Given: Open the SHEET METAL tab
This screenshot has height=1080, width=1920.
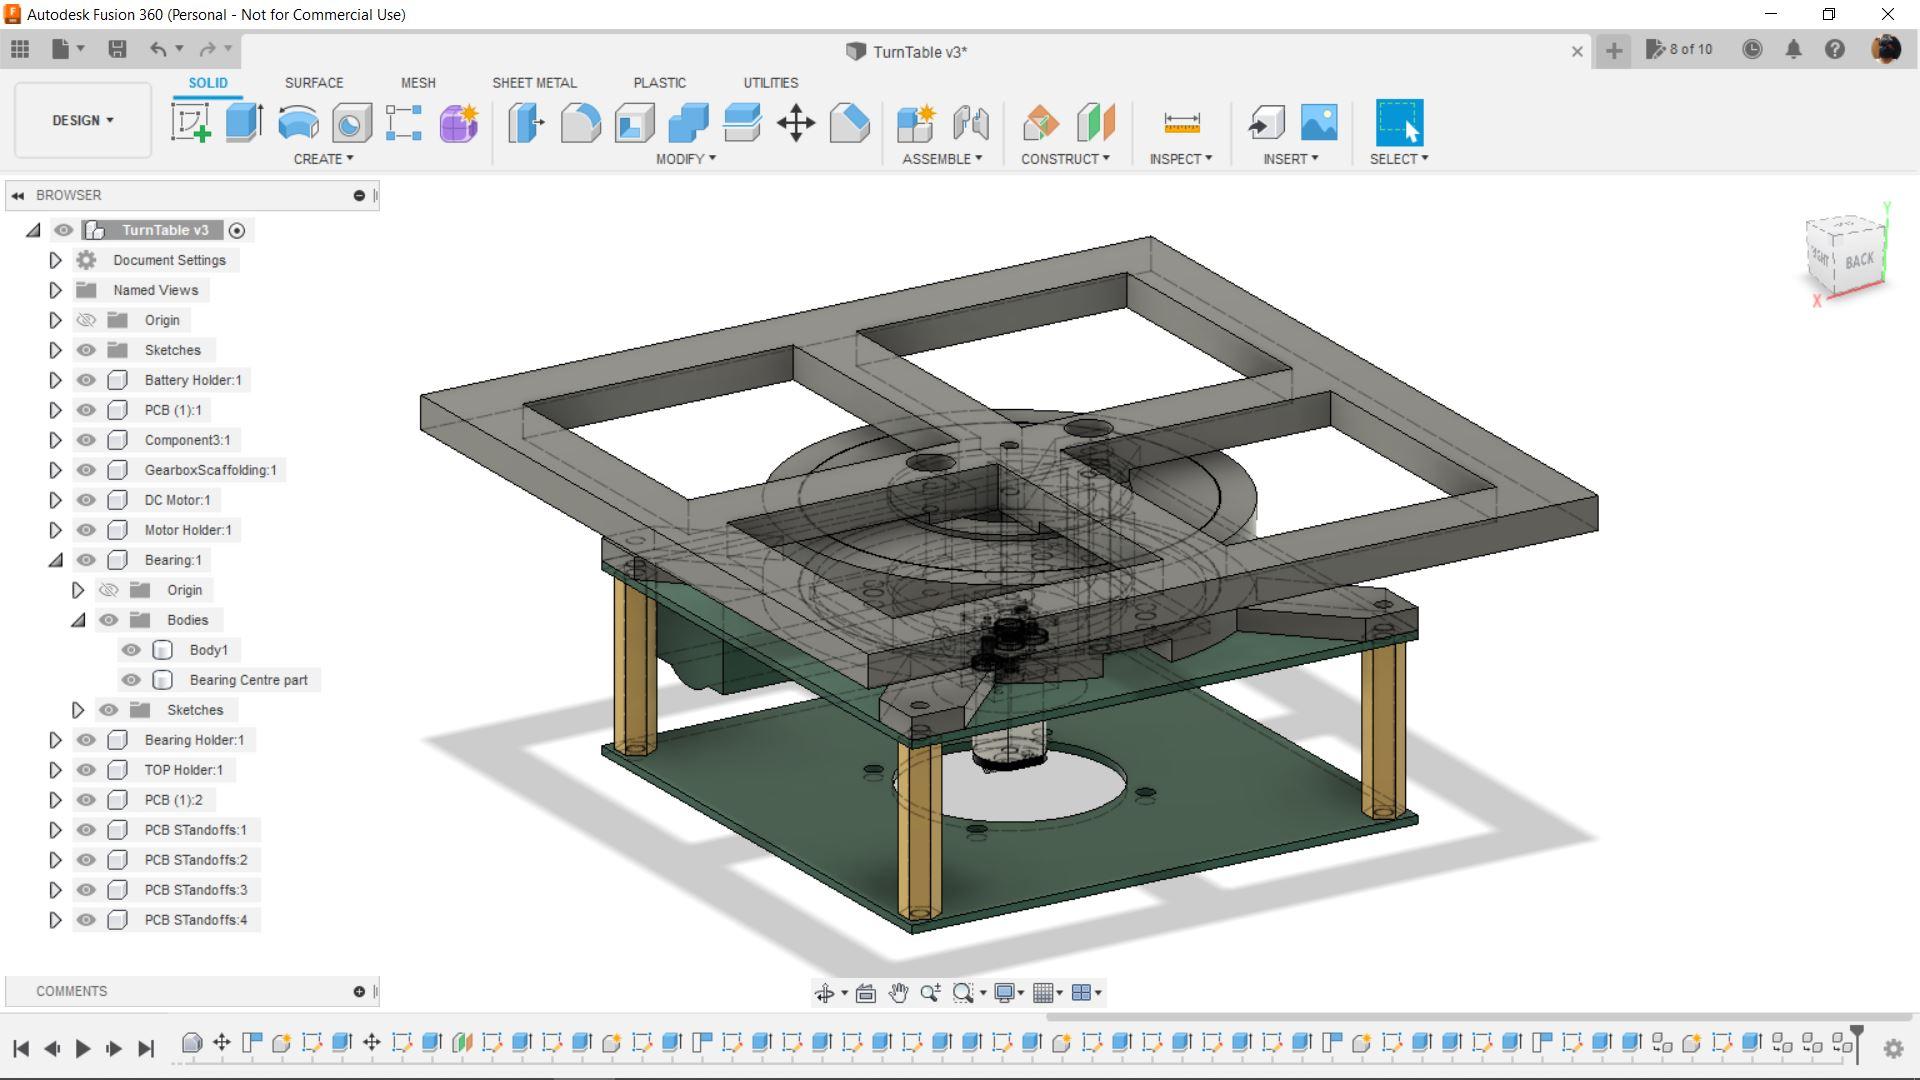Looking at the screenshot, I should [x=534, y=83].
